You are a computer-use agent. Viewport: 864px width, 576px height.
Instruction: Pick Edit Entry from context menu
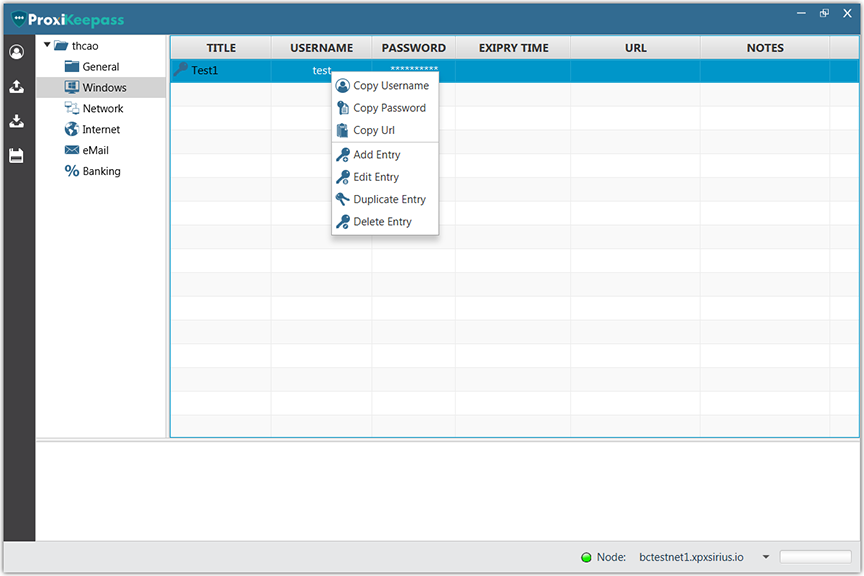click(376, 177)
